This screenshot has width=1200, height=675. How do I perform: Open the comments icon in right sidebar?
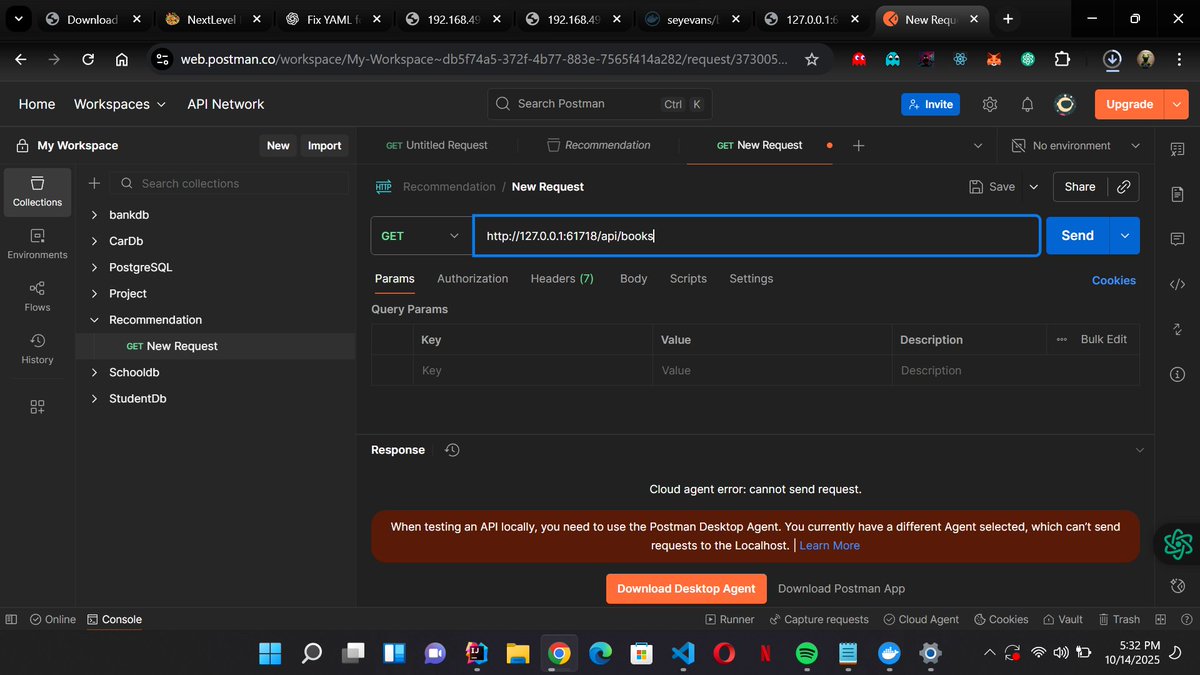(x=1177, y=239)
